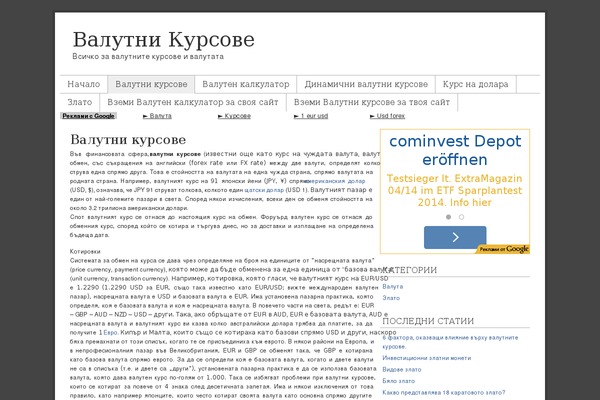Click the Валута ad link
600x400 pixels.
(x=157, y=116)
